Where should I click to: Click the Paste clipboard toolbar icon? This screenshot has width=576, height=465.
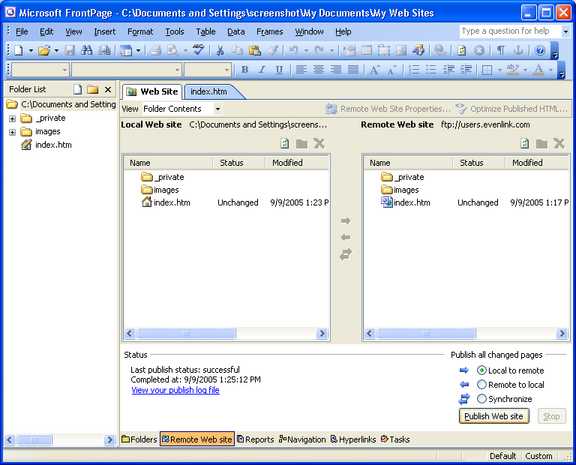point(255,50)
